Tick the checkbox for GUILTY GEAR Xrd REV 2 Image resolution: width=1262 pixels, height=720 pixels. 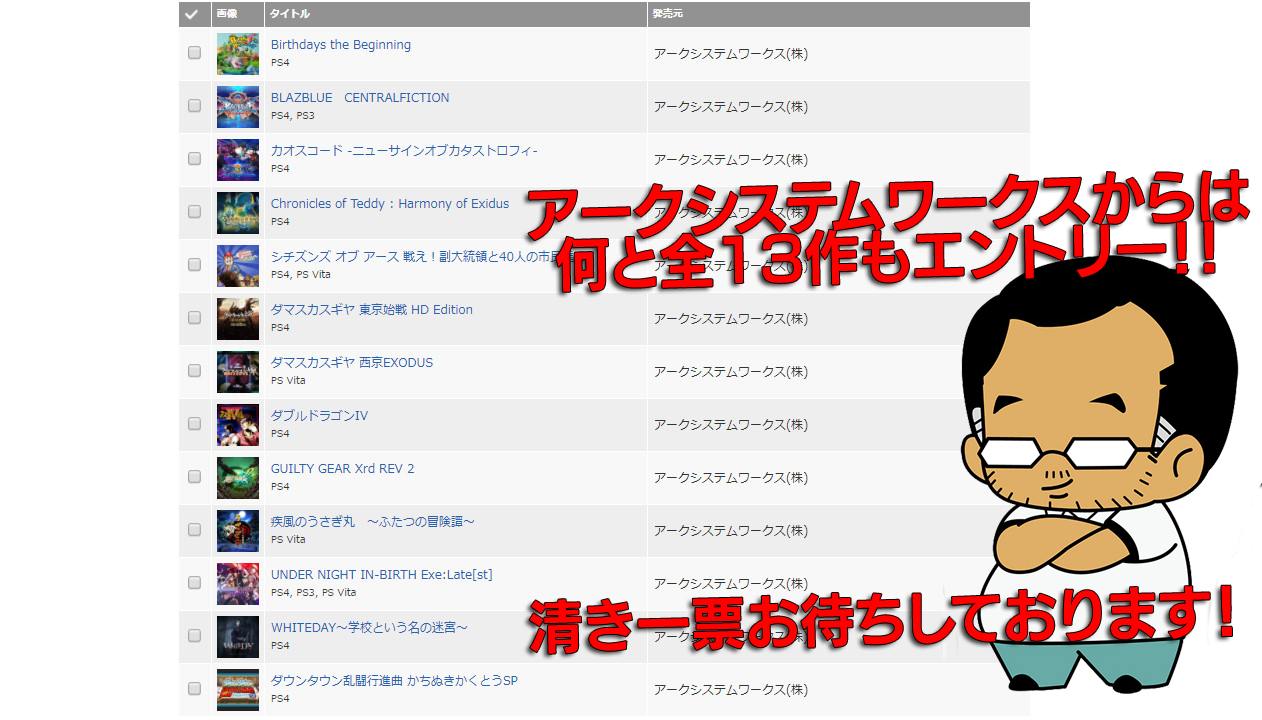[x=194, y=477]
